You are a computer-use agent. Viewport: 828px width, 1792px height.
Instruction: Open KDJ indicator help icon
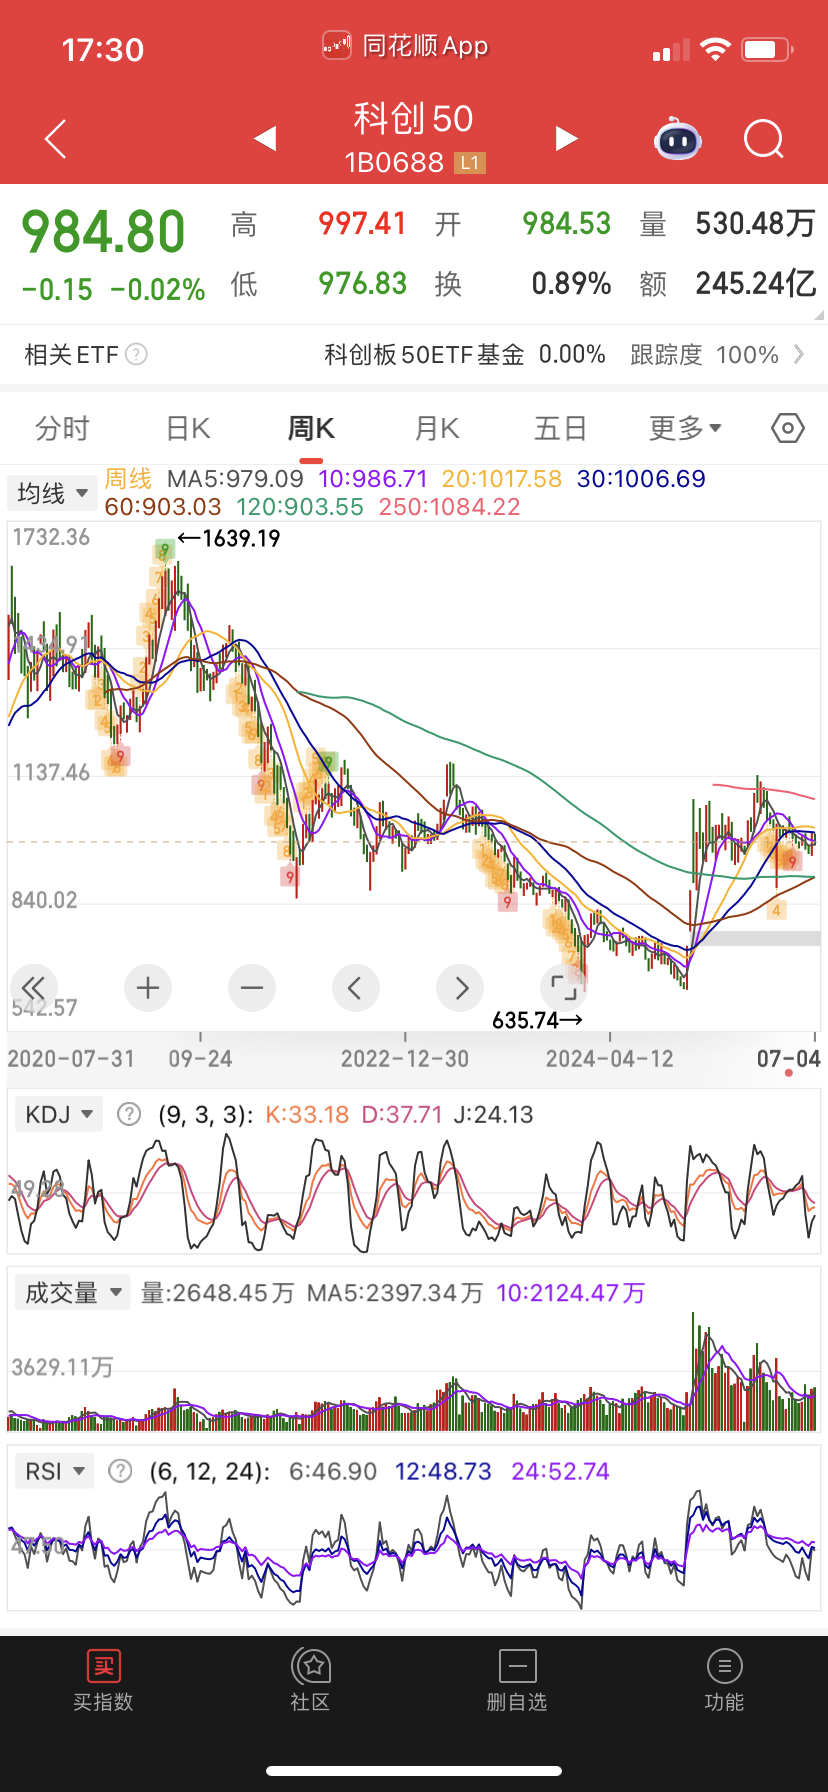point(129,1114)
